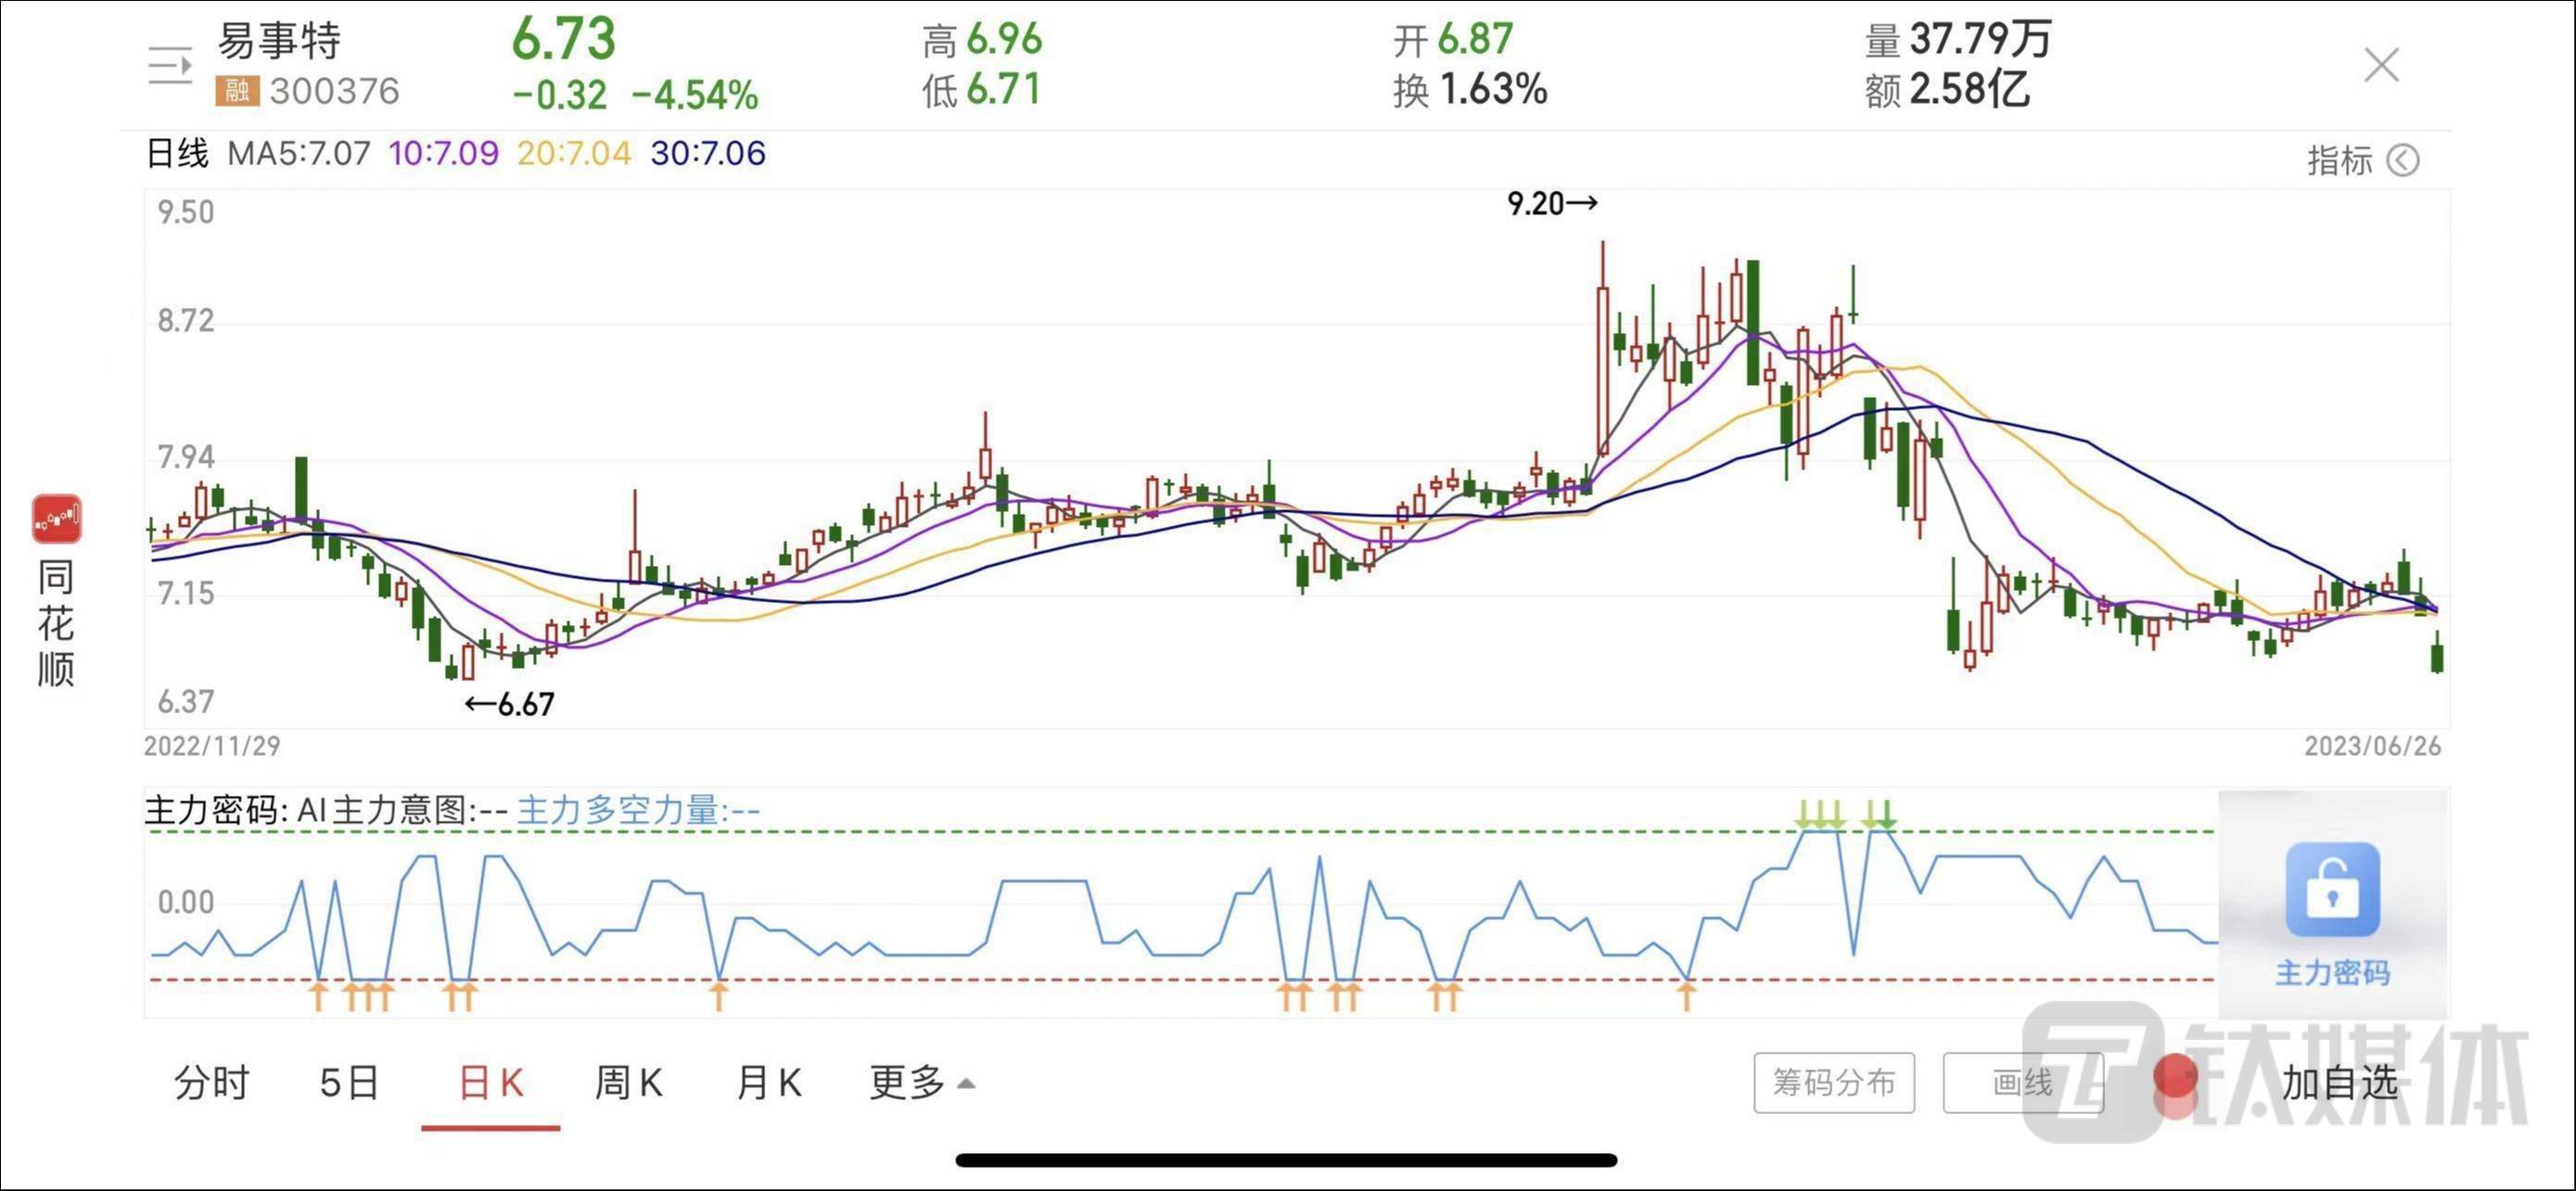Tap the 融 margin trading badge

[x=237, y=92]
